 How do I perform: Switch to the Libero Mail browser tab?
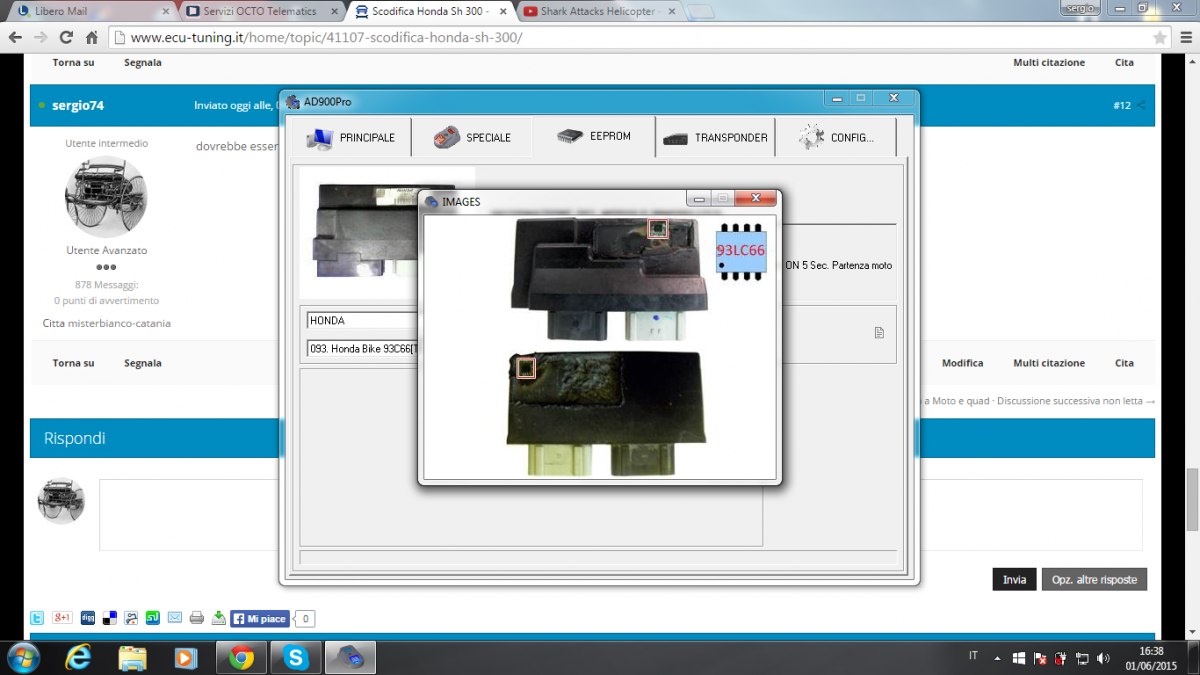[91, 11]
